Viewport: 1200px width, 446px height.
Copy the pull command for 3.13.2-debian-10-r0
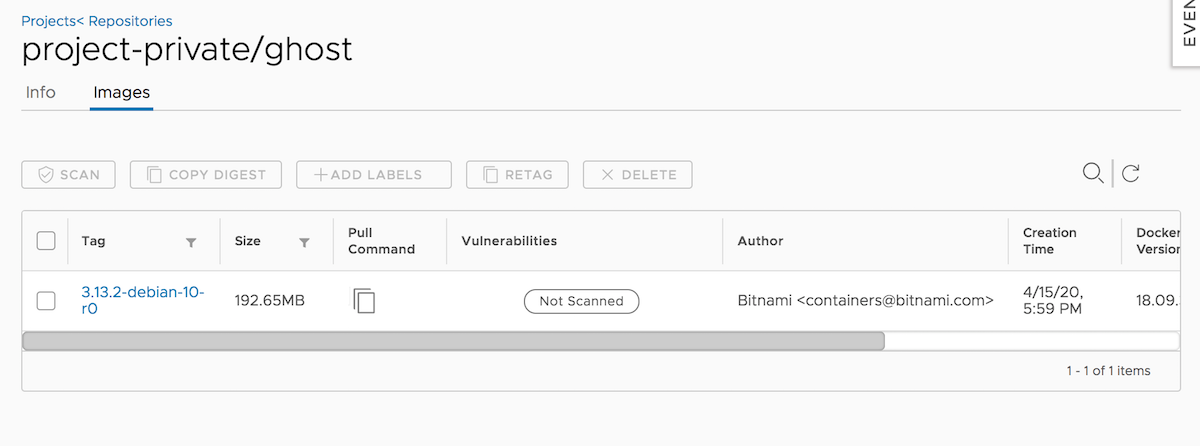point(364,300)
